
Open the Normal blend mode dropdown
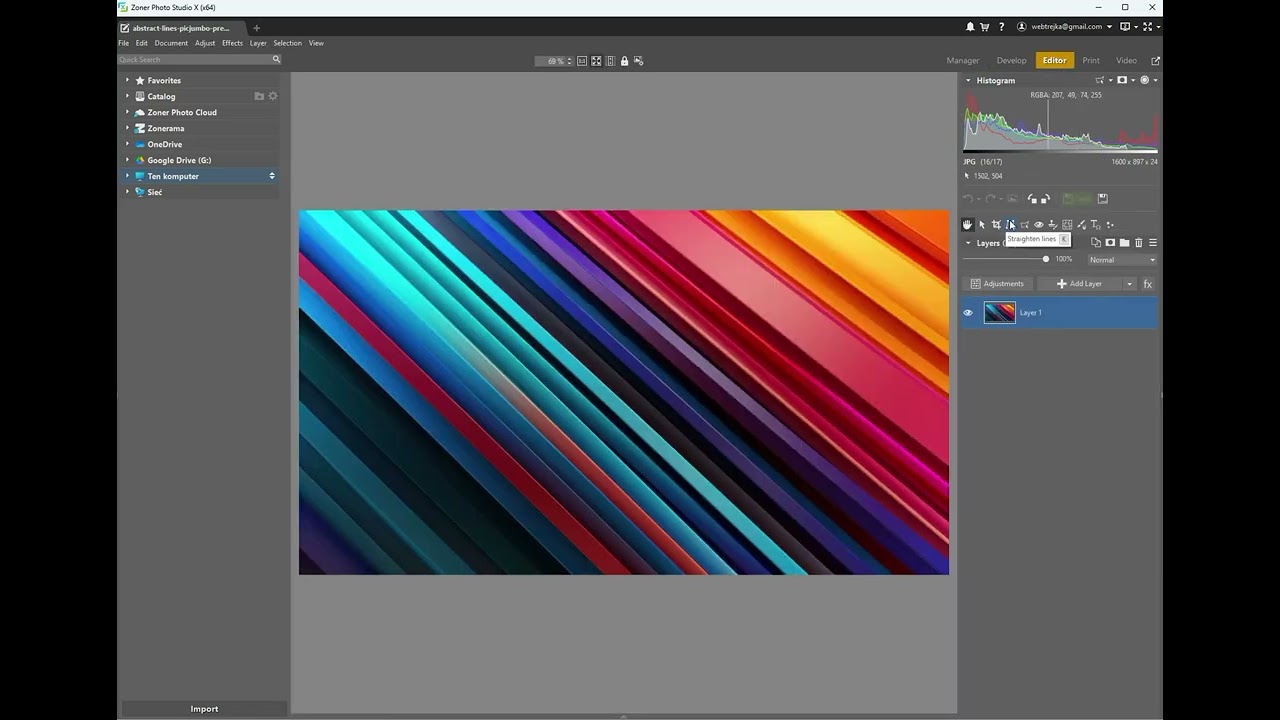1122,260
